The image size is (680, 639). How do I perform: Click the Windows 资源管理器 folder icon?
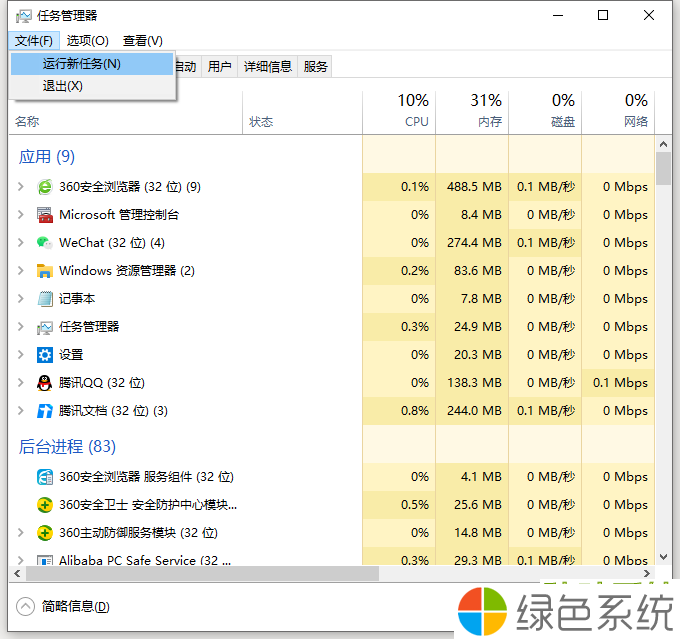point(45,271)
